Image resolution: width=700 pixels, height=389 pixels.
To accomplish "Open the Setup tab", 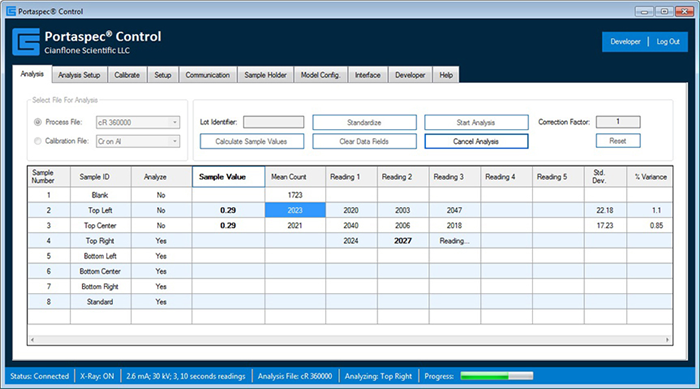I will [x=162, y=75].
